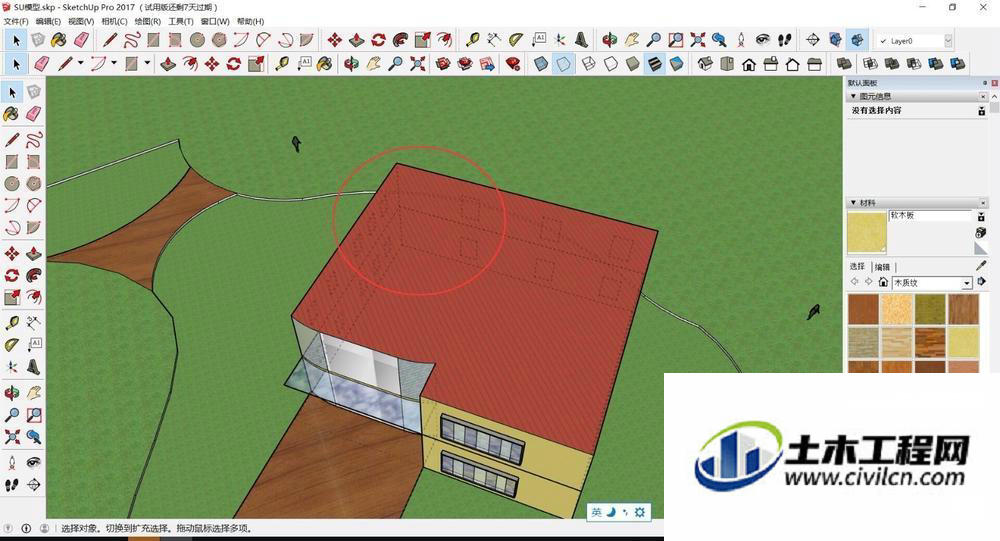Toggle Shaded With Textures style
The image size is (1000, 541).
coord(654,64)
